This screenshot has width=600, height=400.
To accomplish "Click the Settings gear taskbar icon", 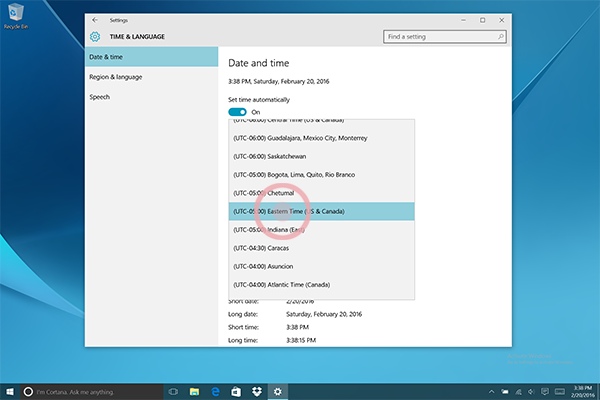I will [x=277, y=392].
